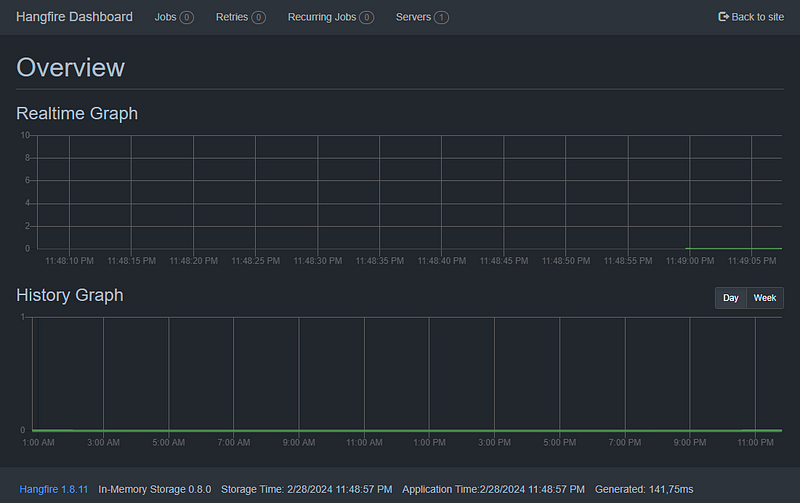Click the 11:48:10 PM realtime axis label

point(69,261)
